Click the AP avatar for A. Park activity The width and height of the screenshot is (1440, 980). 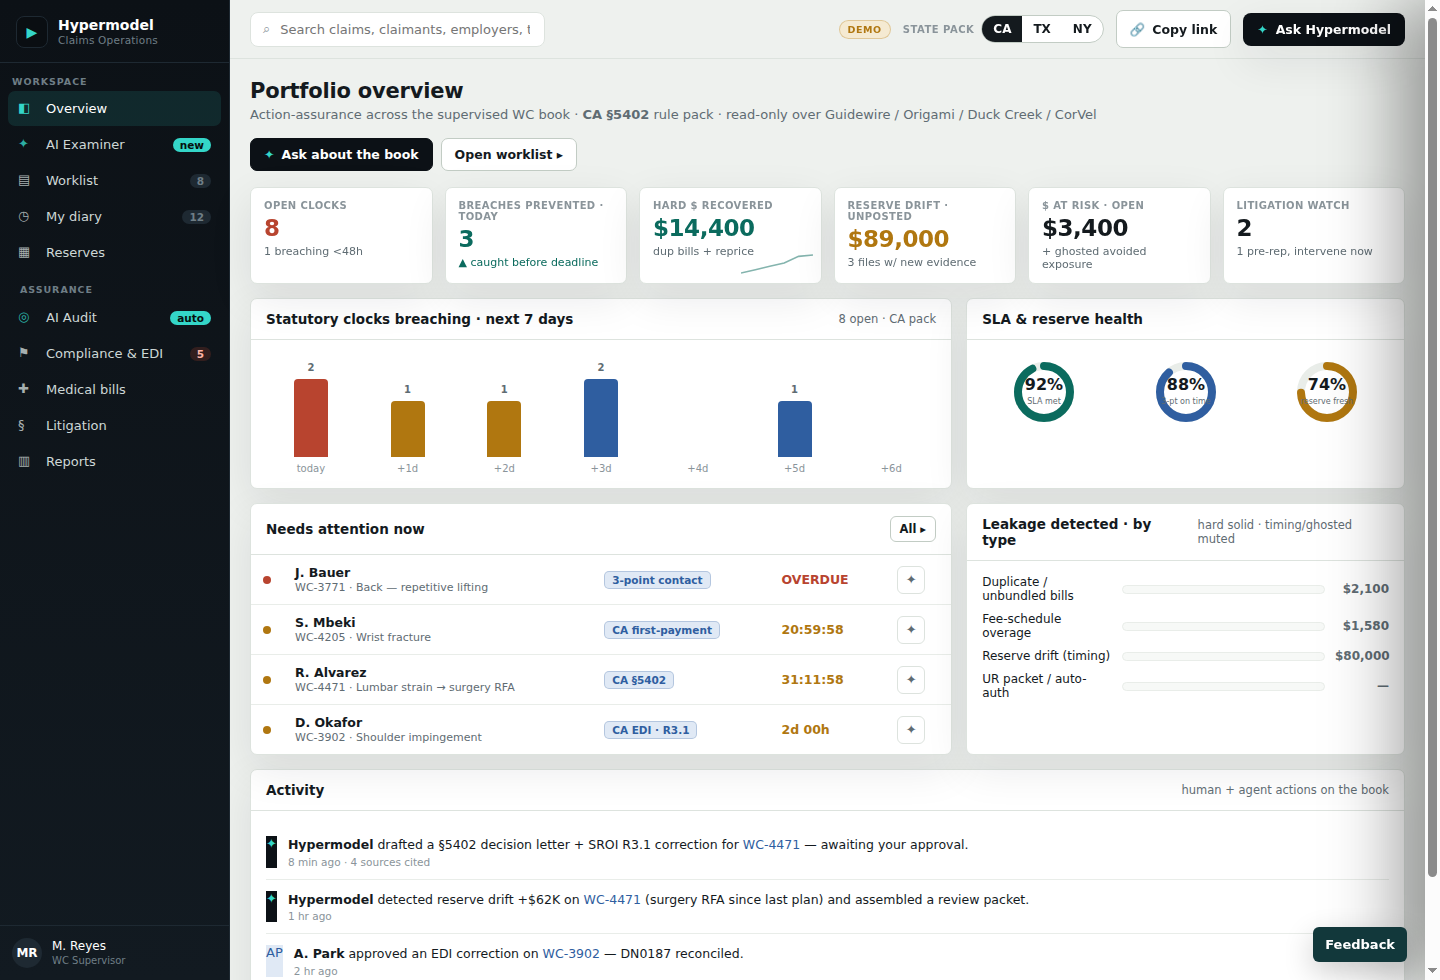[274, 960]
